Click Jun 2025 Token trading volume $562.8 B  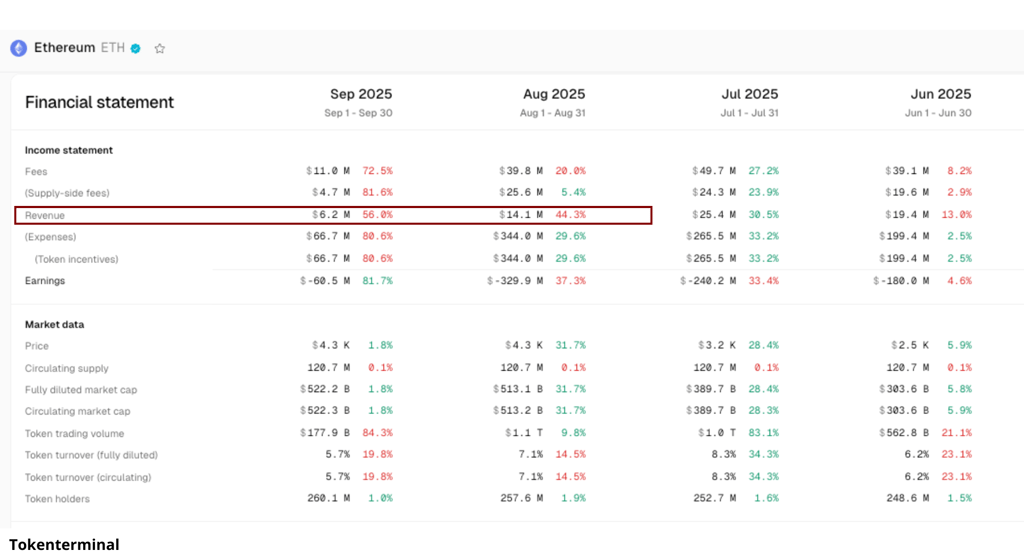pos(904,433)
